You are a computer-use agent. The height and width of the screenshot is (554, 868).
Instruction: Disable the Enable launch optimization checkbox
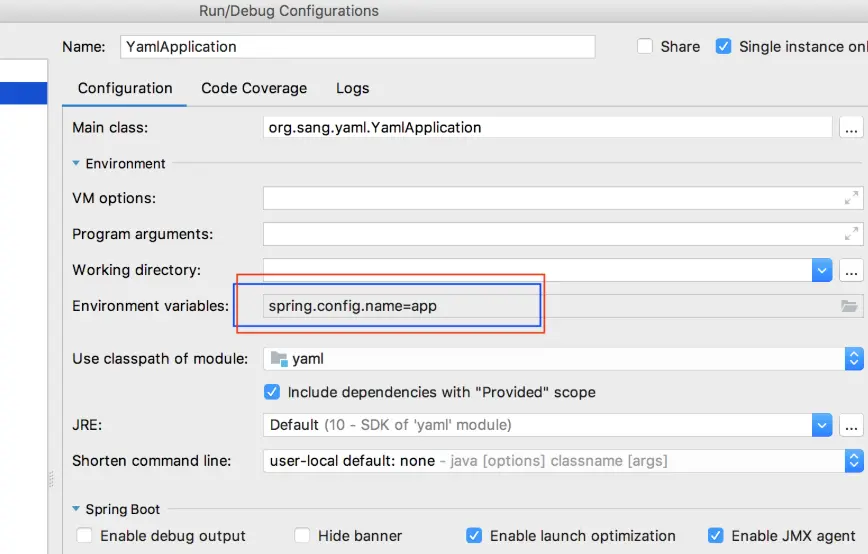click(x=474, y=535)
